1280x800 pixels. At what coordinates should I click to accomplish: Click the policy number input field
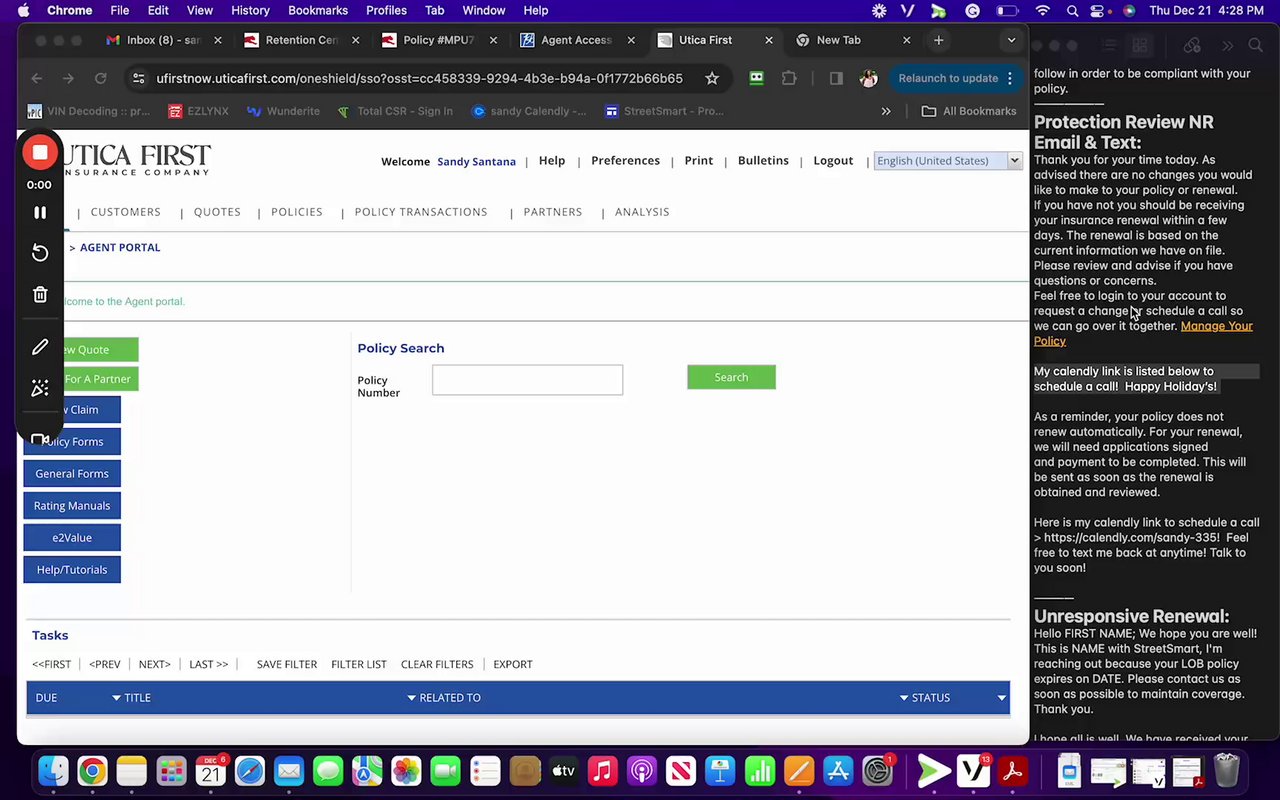(527, 380)
